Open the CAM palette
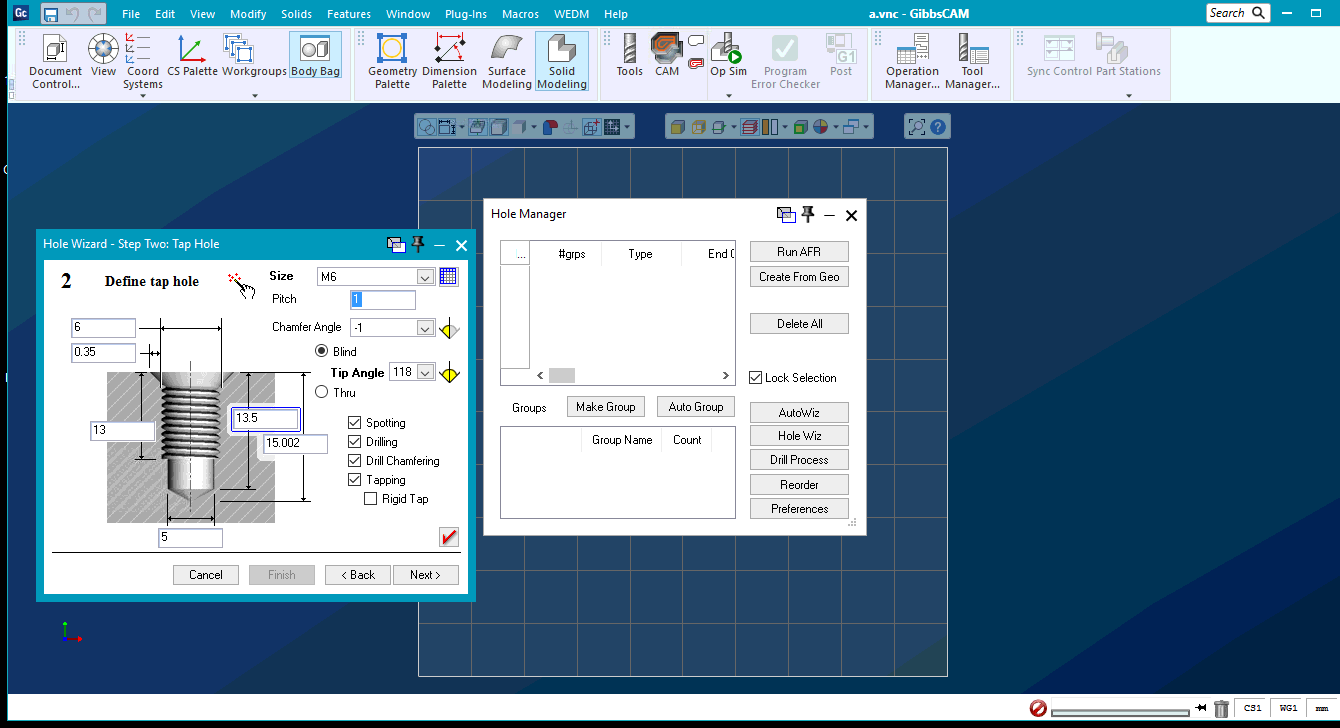This screenshot has width=1340, height=728. pos(667,55)
